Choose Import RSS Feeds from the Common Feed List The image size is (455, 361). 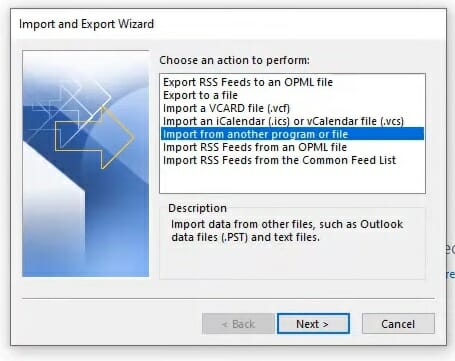[279, 160]
